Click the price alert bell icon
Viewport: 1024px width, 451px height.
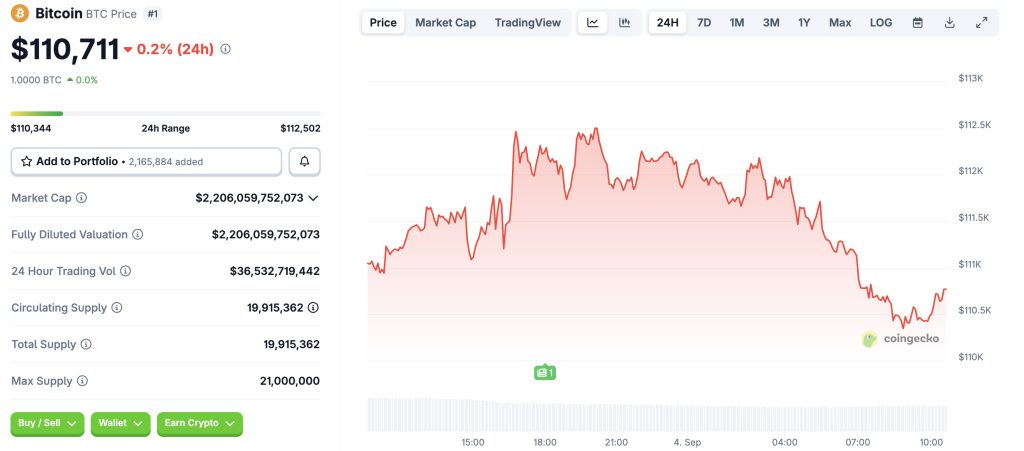click(x=305, y=161)
